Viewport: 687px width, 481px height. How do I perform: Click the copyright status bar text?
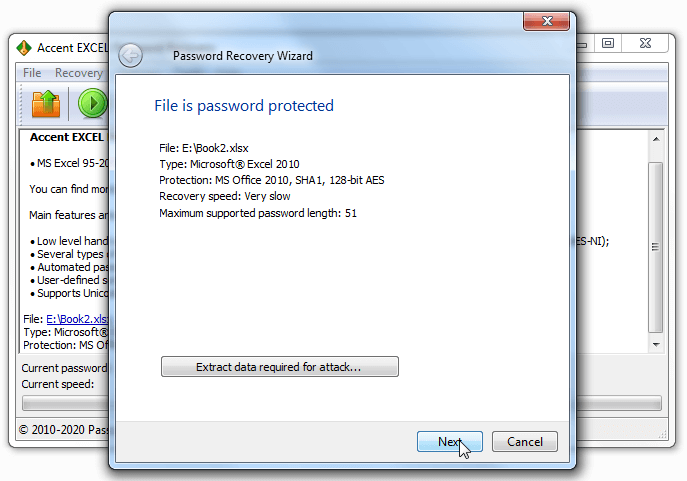pyautogui.click(x=64, y=430)
